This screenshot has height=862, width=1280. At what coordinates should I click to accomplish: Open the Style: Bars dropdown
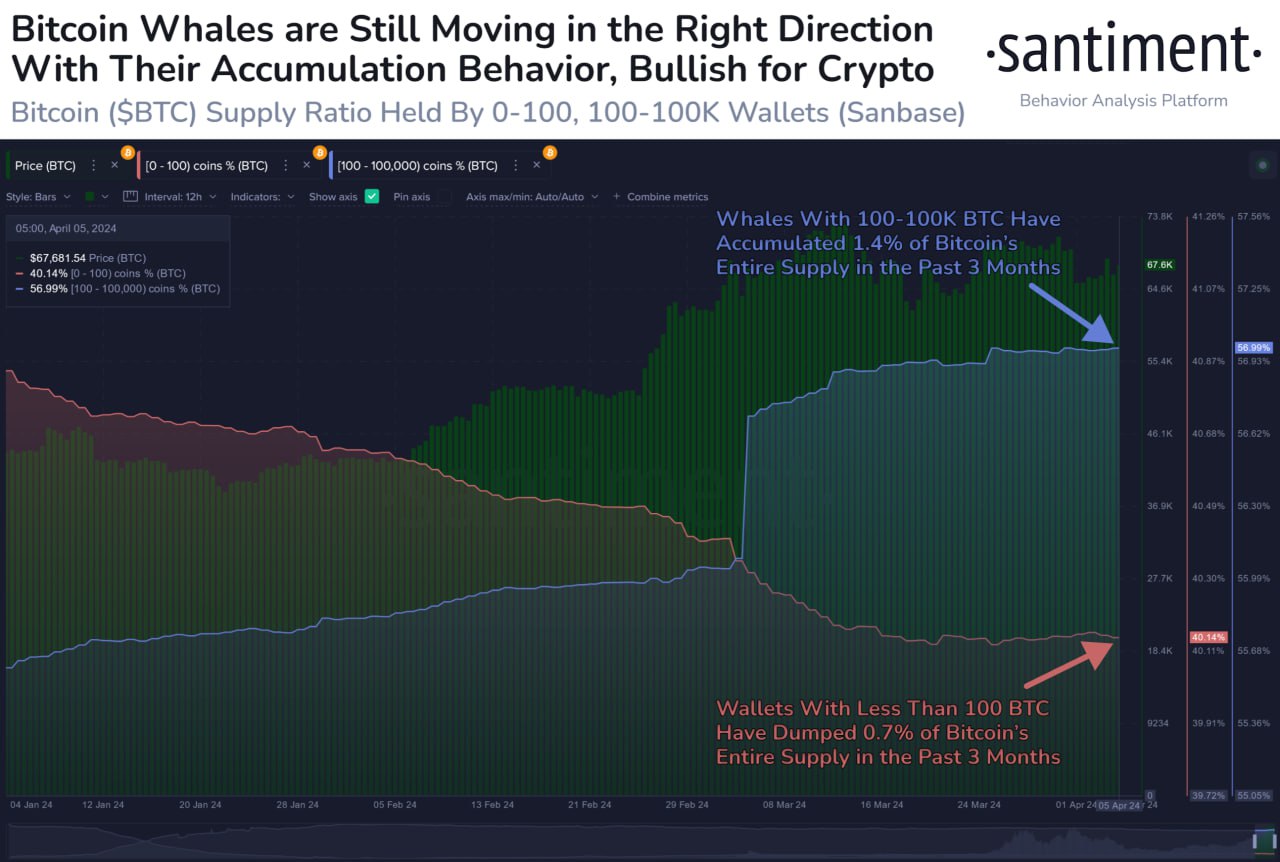point(40,197)
